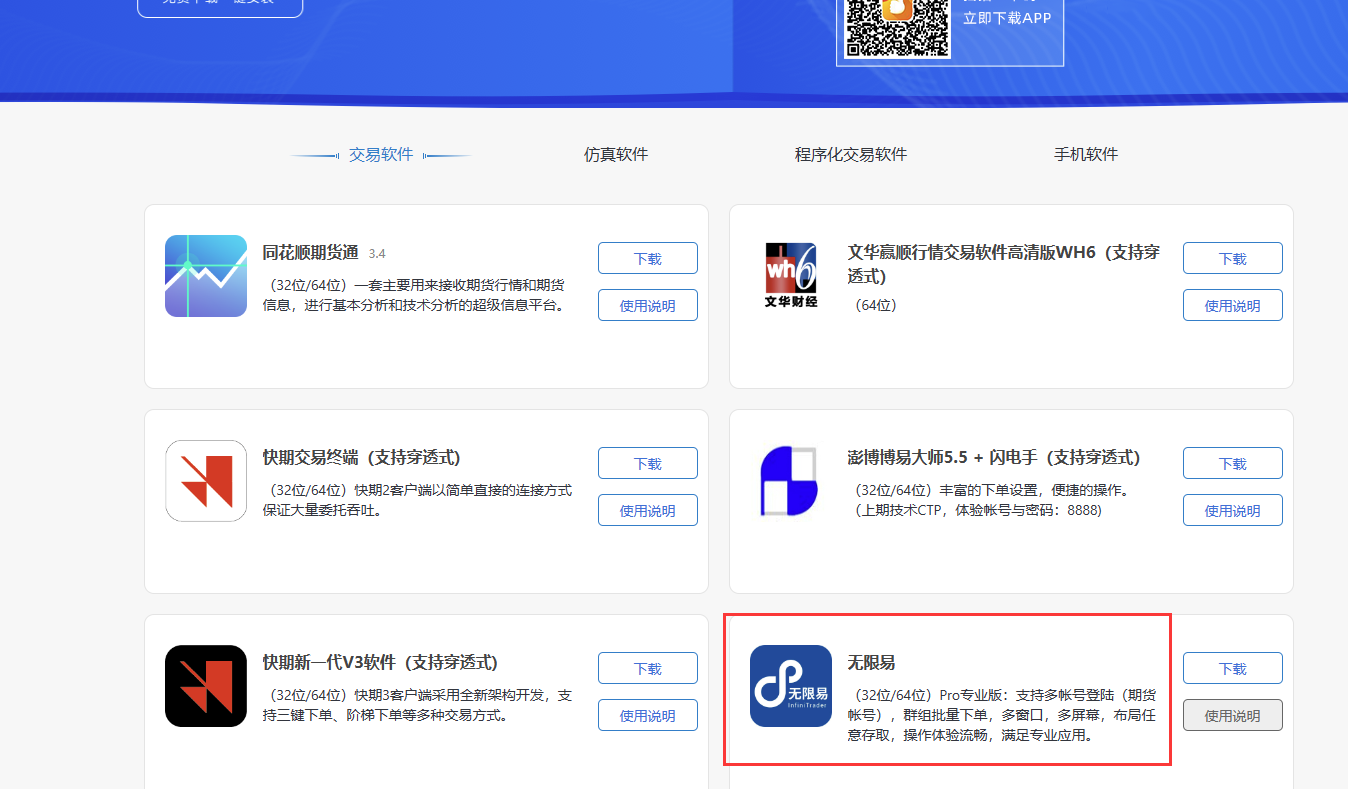The image size is (1348, 789).
Task: Click the （64位）text under WH6
Action: click(x=877, y=305)
